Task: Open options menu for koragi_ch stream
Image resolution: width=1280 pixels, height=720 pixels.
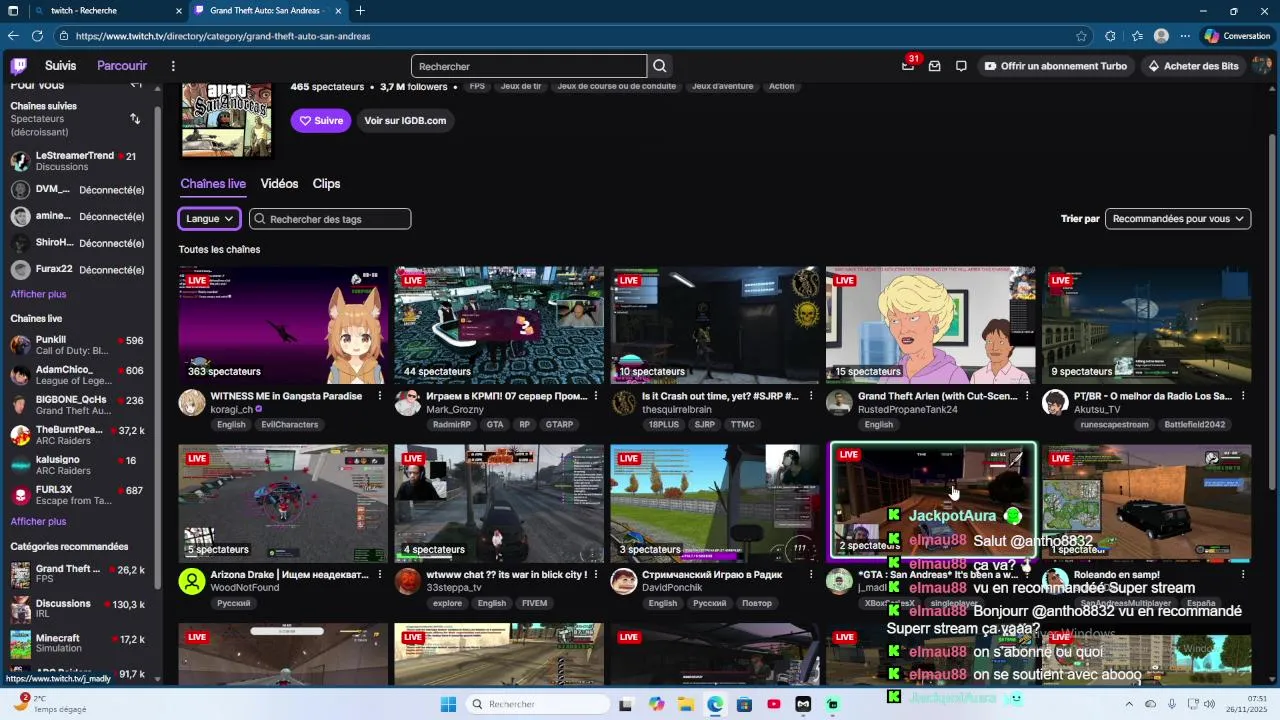Action: tap(380, 396)
